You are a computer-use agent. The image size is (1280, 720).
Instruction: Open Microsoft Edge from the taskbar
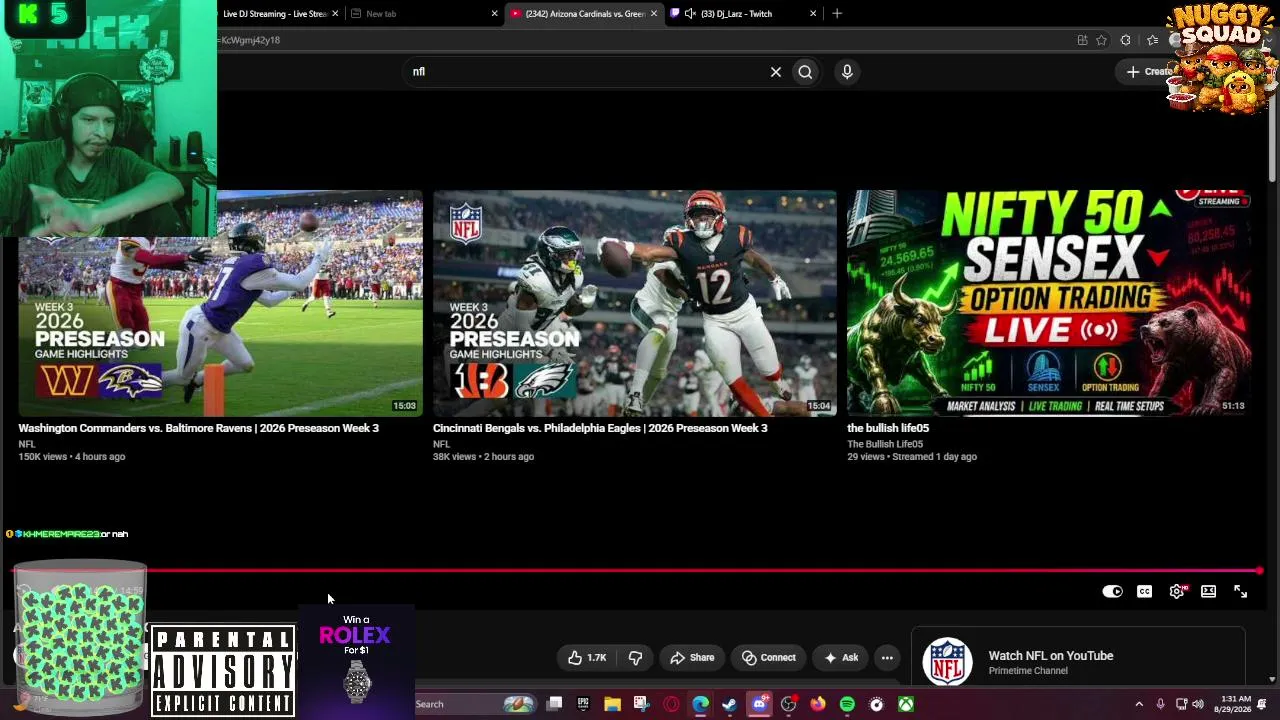click(x=700, y=704)
